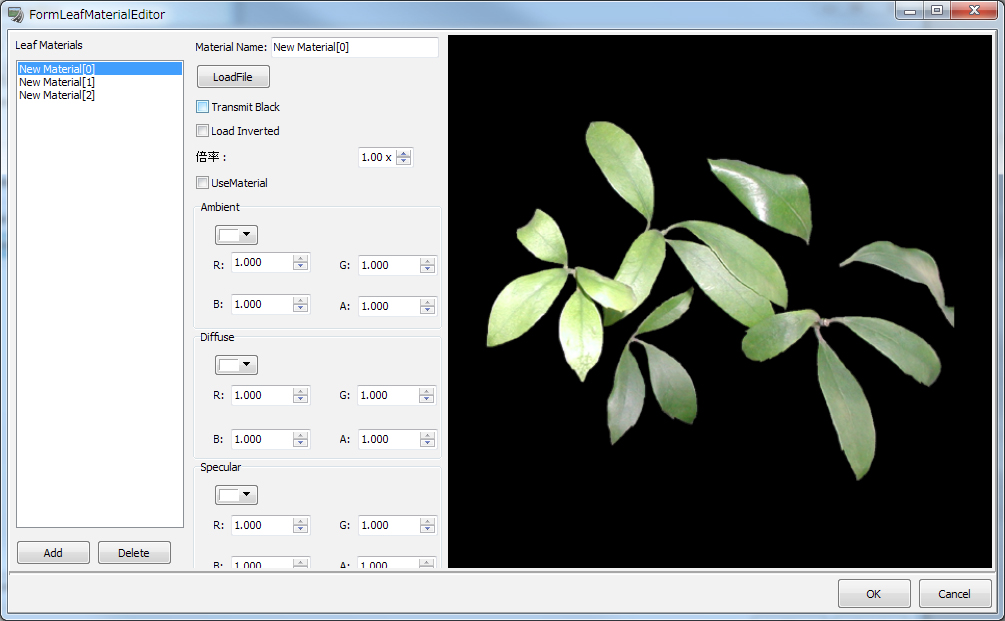Confirm with the OK button
The width and height of the screenshot is (1005, 621).
[874, 593]
